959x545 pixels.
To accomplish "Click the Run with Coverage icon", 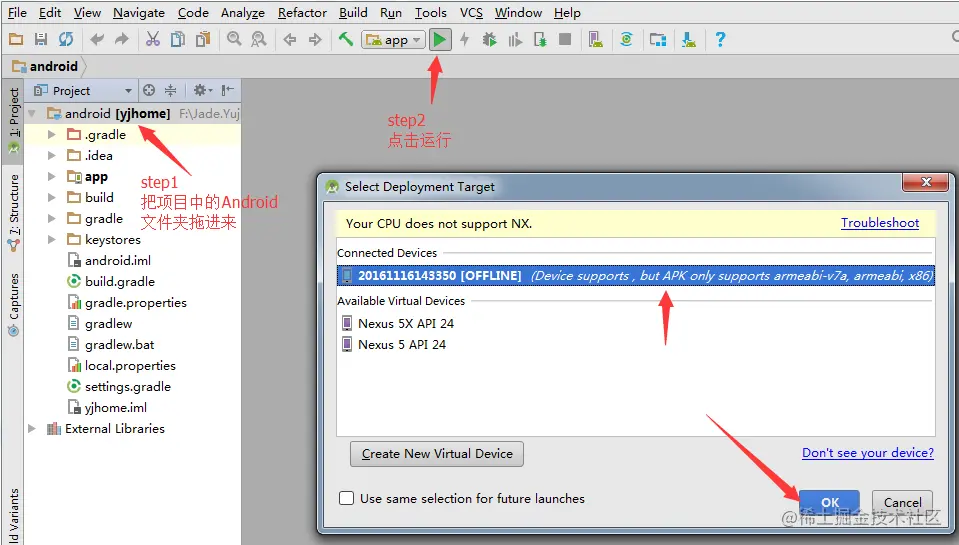I will (515, 40).
